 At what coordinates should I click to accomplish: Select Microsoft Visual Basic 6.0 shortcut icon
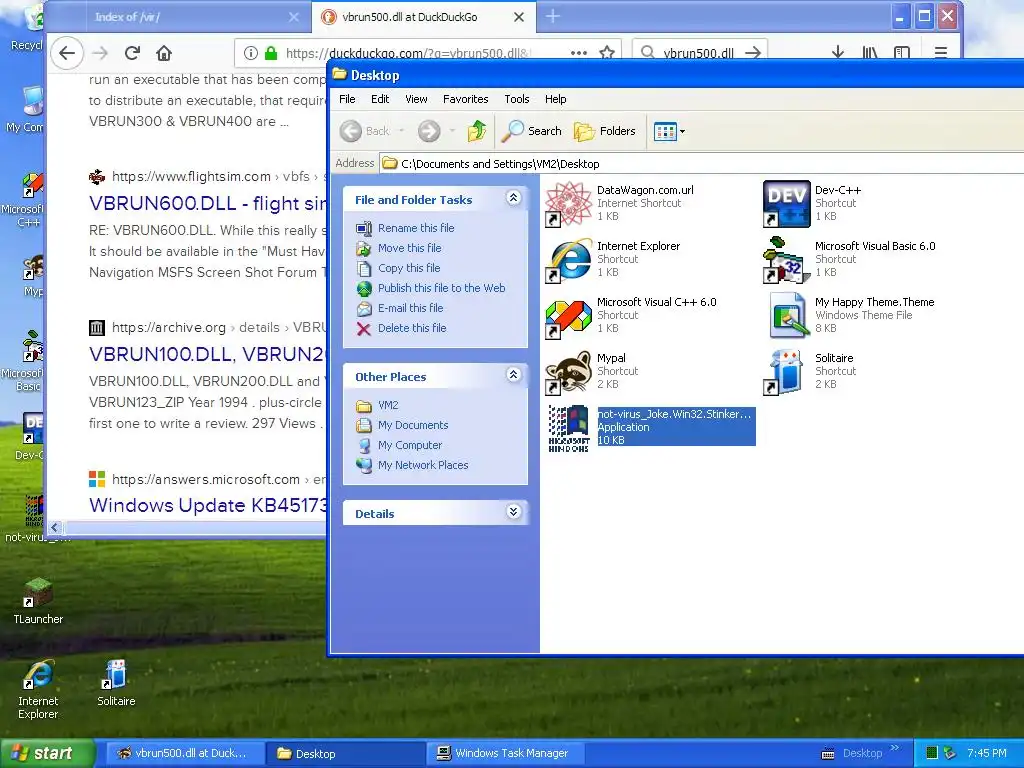[x=786, y=261]
